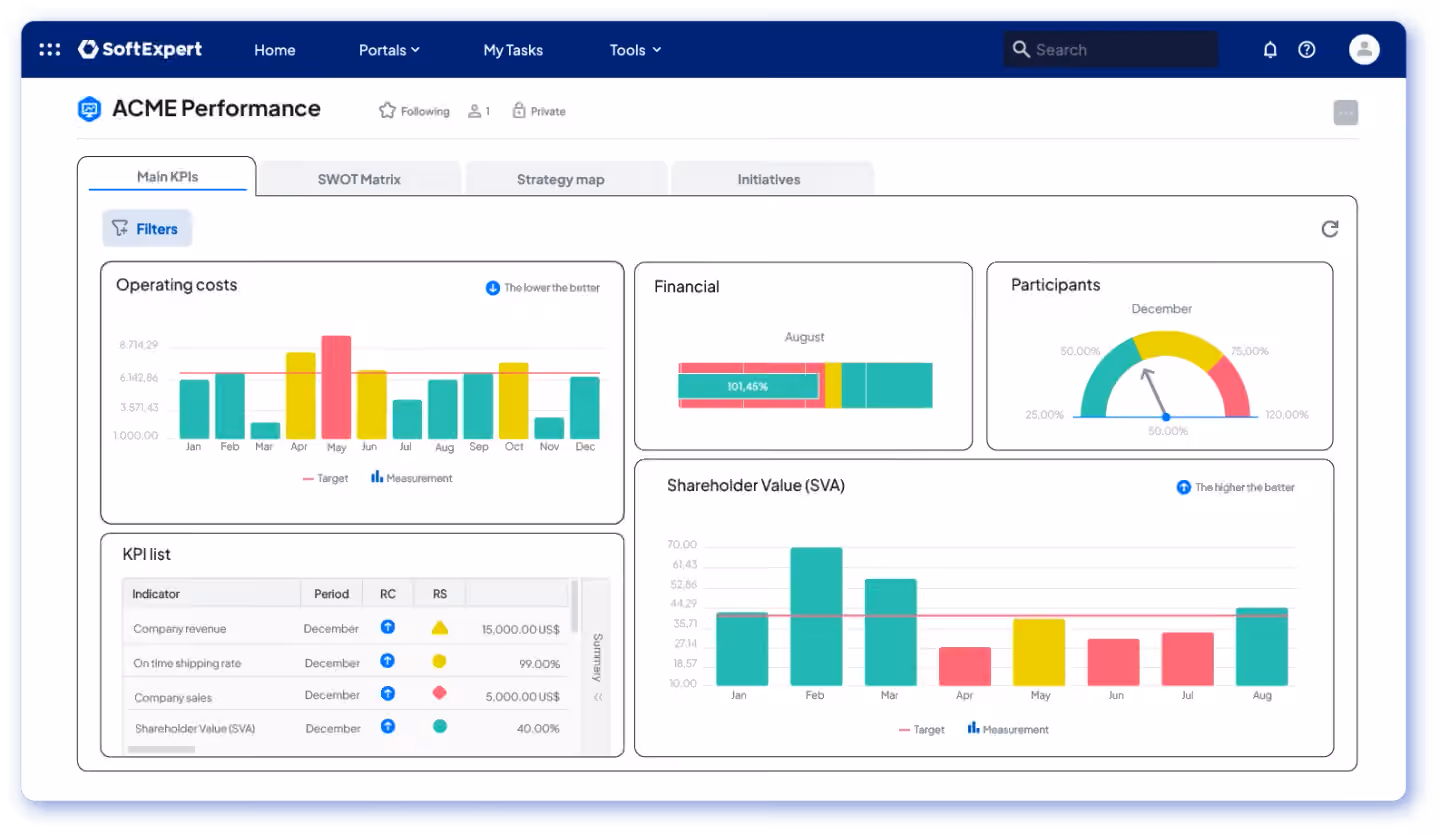Click the Feb bar in Shareholder Value chart
1440x835 pixels.
point(816,616)
